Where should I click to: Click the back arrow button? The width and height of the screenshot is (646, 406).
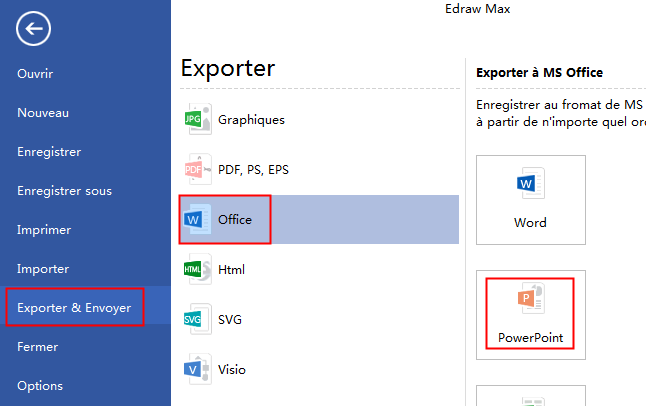coord(33,28)
